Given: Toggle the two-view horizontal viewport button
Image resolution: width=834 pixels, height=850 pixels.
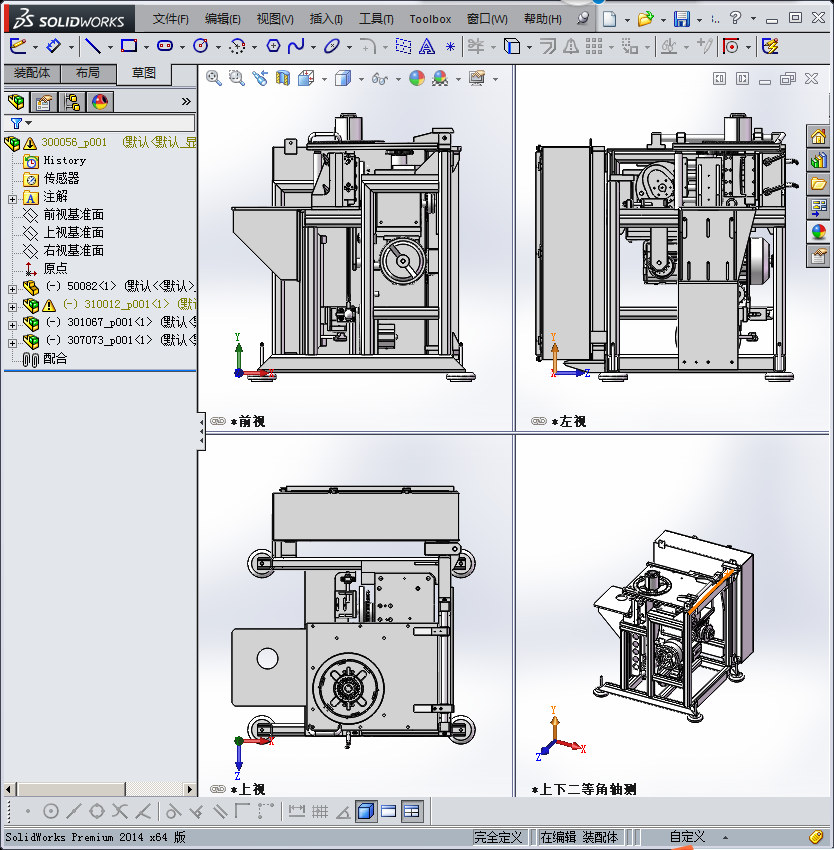Looking at the screenshot, I should [x=389, y=811].
